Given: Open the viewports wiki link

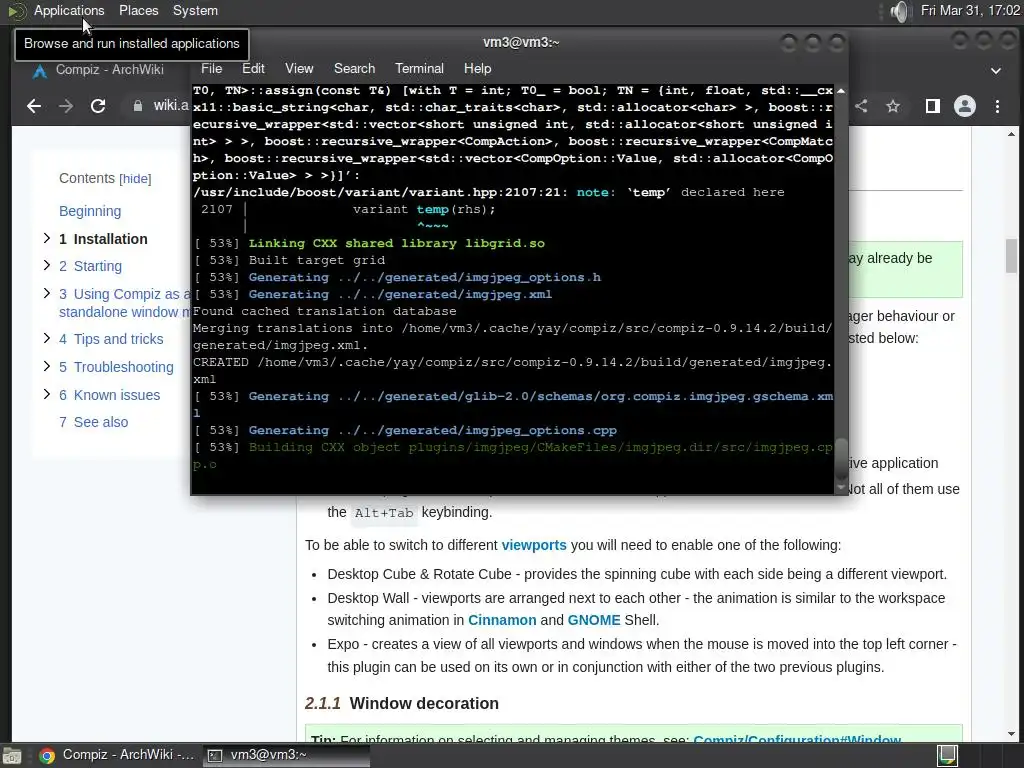Looking at the screenshot, I should click(x=534, y=545).
